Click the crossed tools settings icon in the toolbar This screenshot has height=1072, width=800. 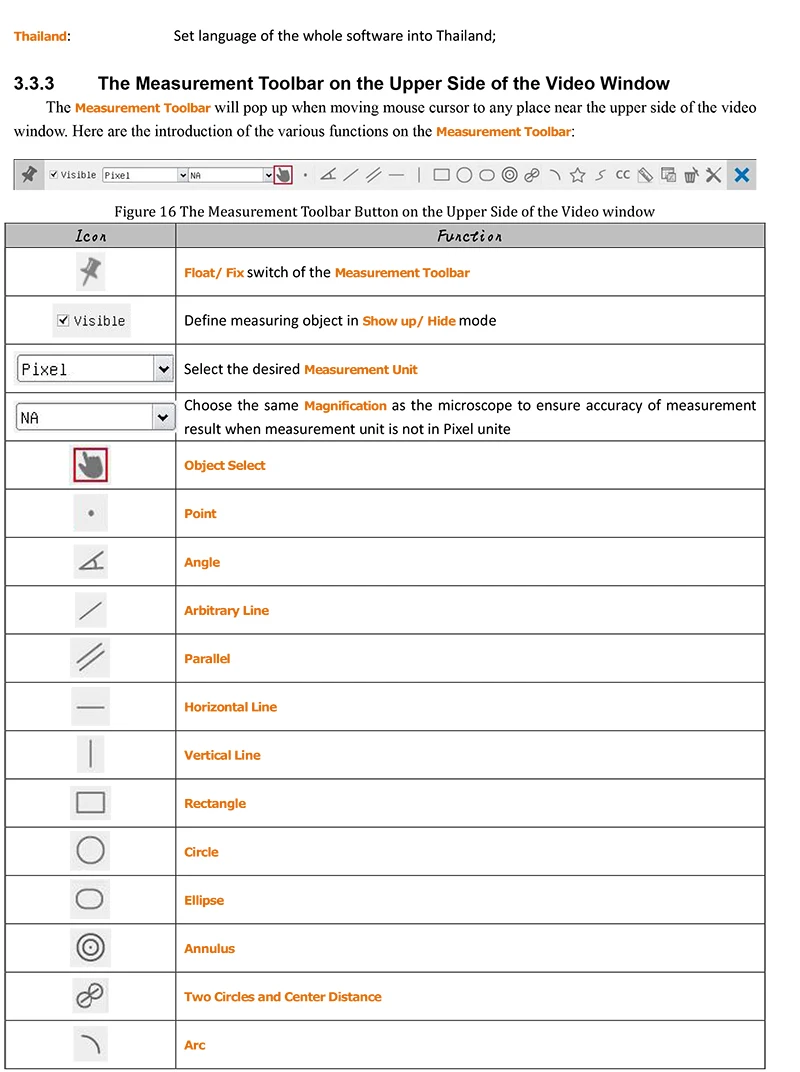pos(714,175)
